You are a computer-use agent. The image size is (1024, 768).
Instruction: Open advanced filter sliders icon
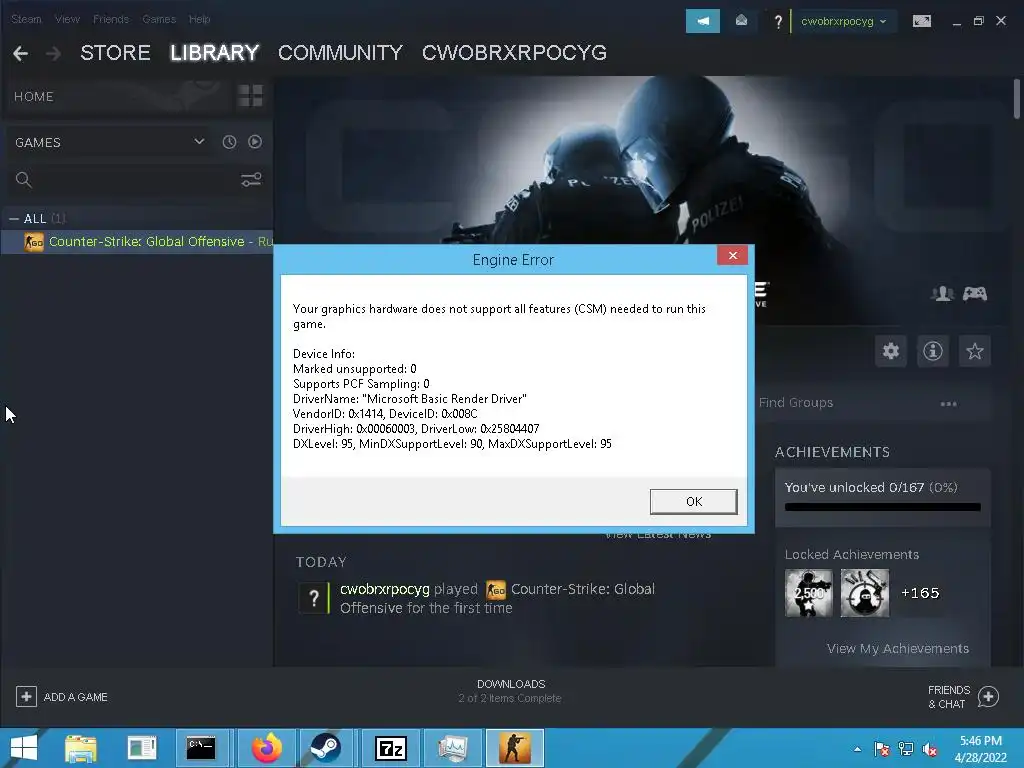coord(251,180)
